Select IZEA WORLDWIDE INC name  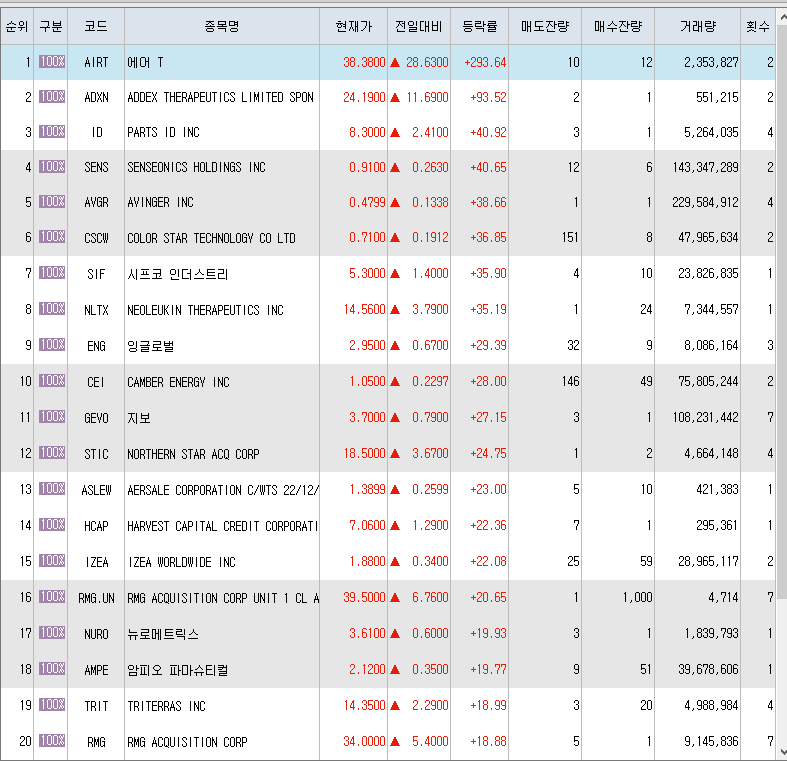pyautogui.click(x=182, y=562)
